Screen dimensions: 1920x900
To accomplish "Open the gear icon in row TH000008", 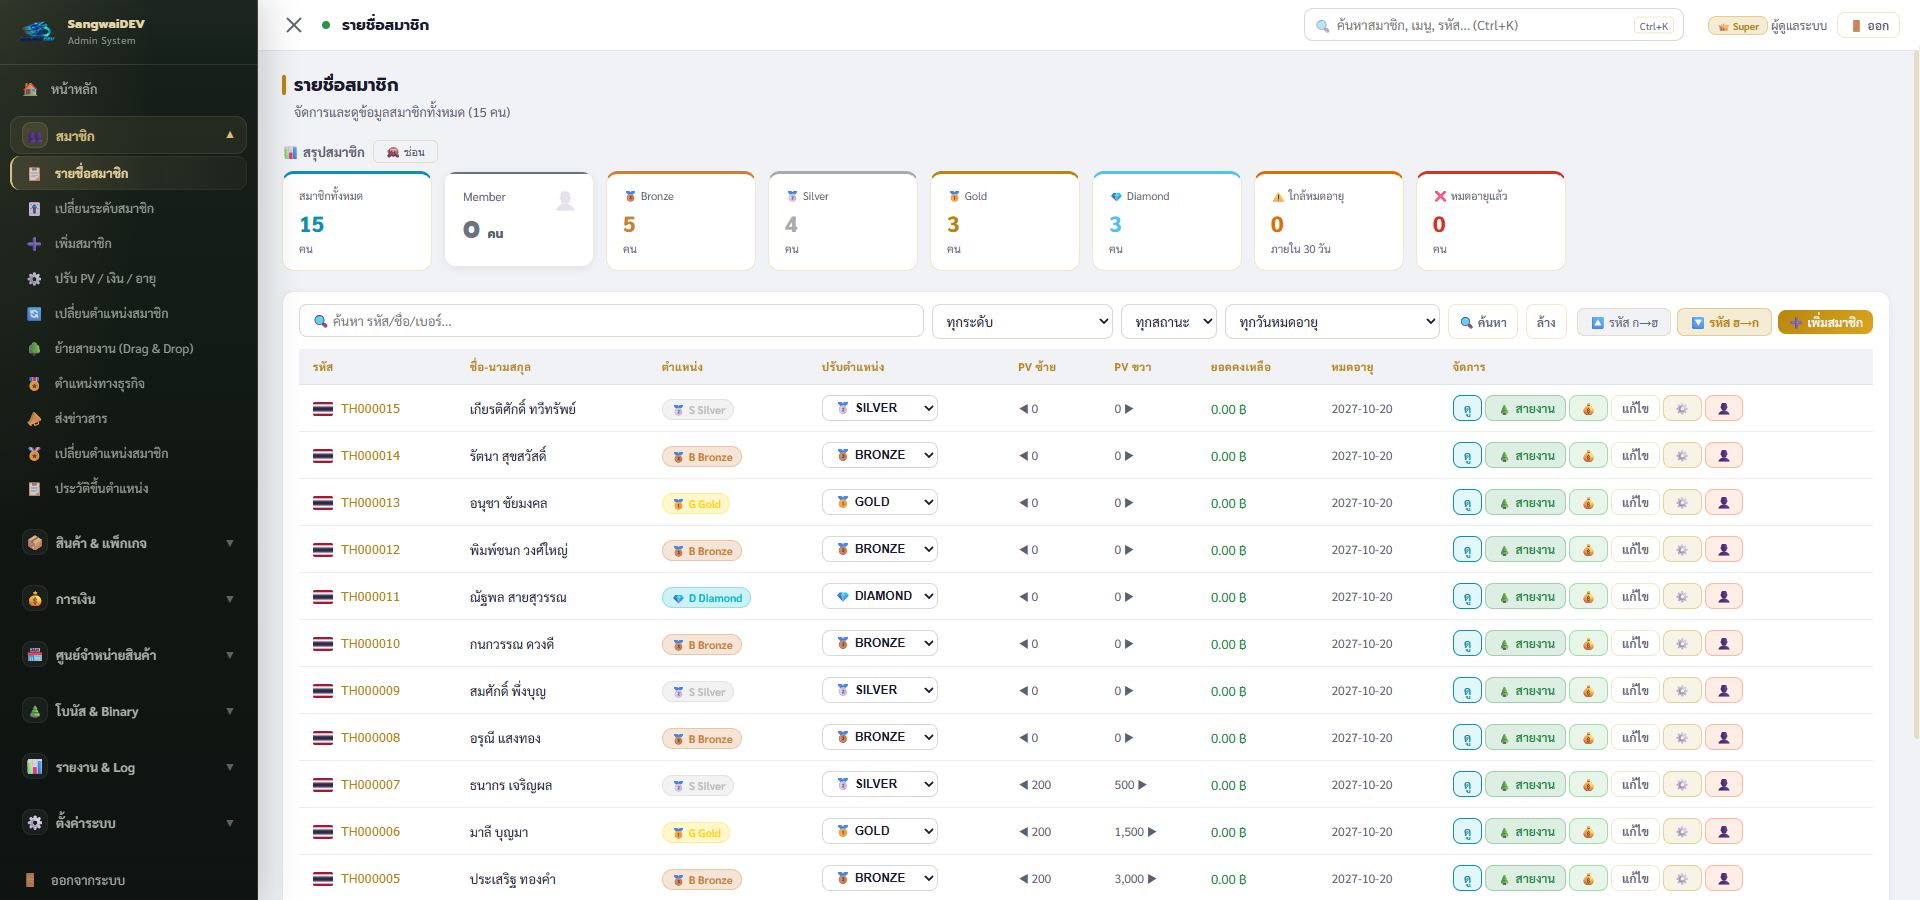I will click(1682, 738).
